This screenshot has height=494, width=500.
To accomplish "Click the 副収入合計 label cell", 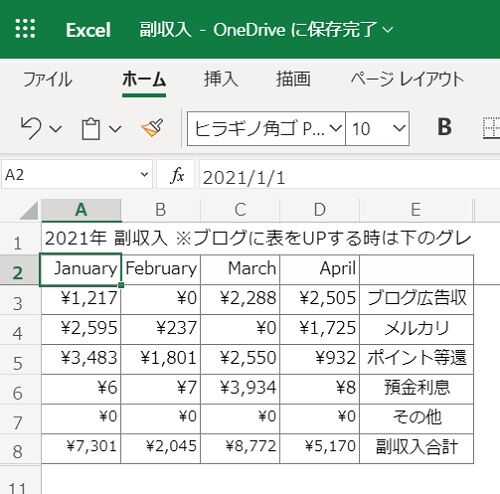I will [x=416, y=448].
